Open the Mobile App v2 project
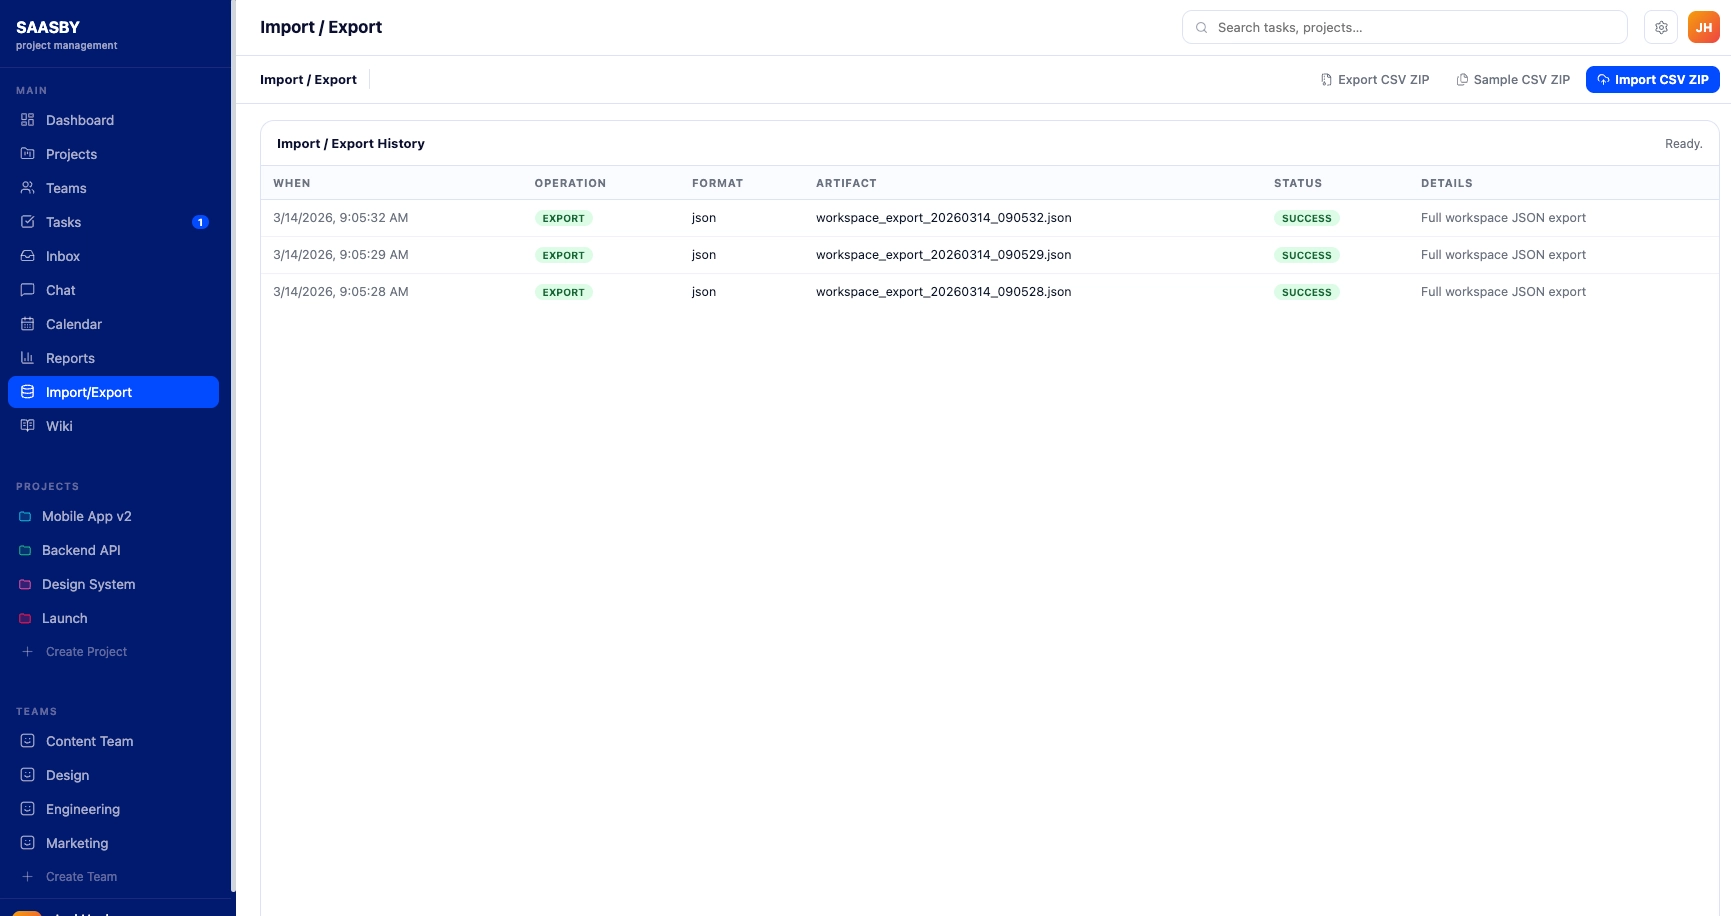Viewport: 1731px width, 916px height. click(x=87, y=516)
